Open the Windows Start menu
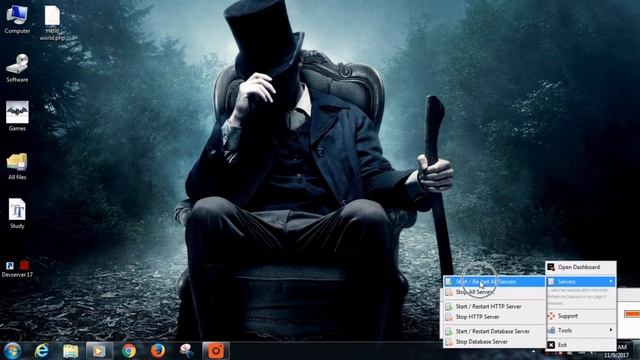 coord(12,351)
